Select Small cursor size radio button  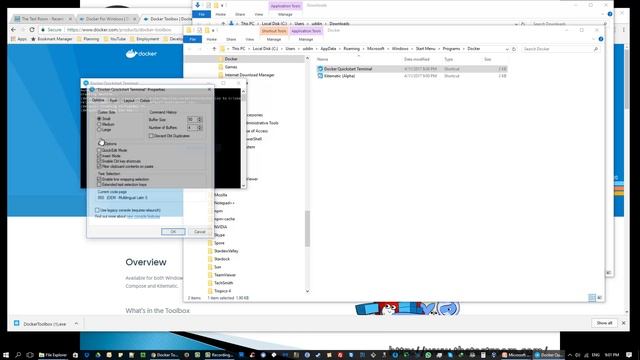[x=99, y=119]
